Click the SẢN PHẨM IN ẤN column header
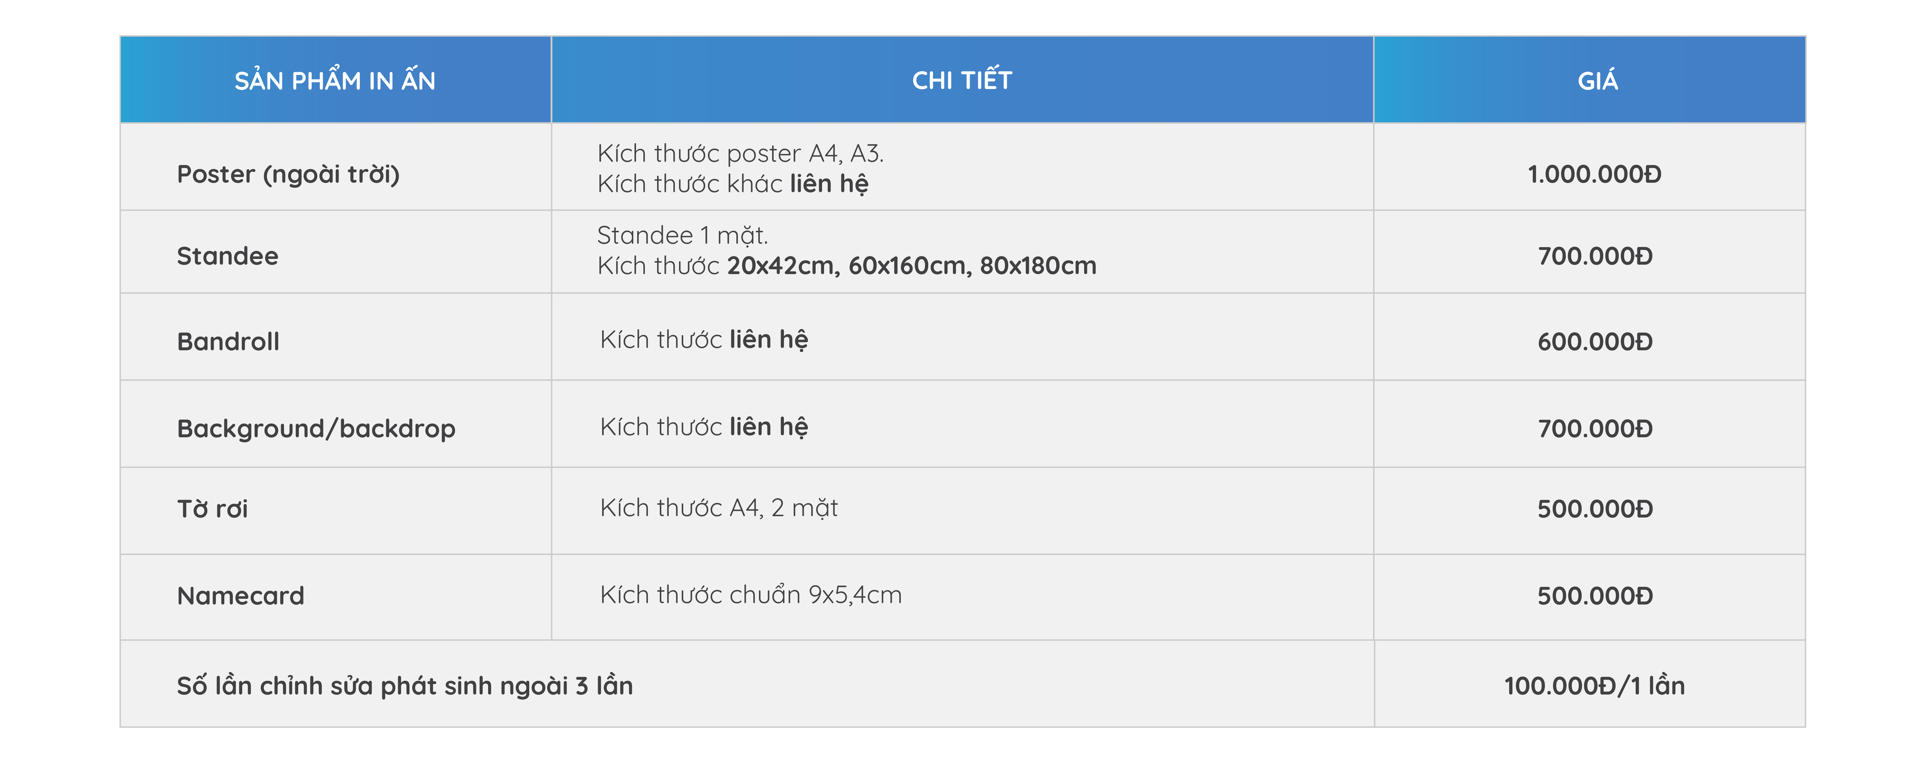This screenshot has height=766, width=1920. pyautogui.click(x=335, y=80)
